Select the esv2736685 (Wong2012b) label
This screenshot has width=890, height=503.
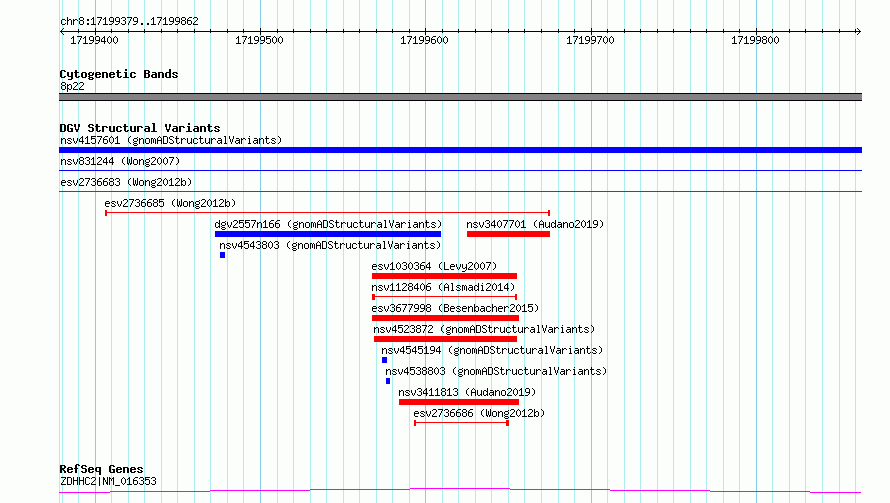pyautogui.click(x=170, y=203)
